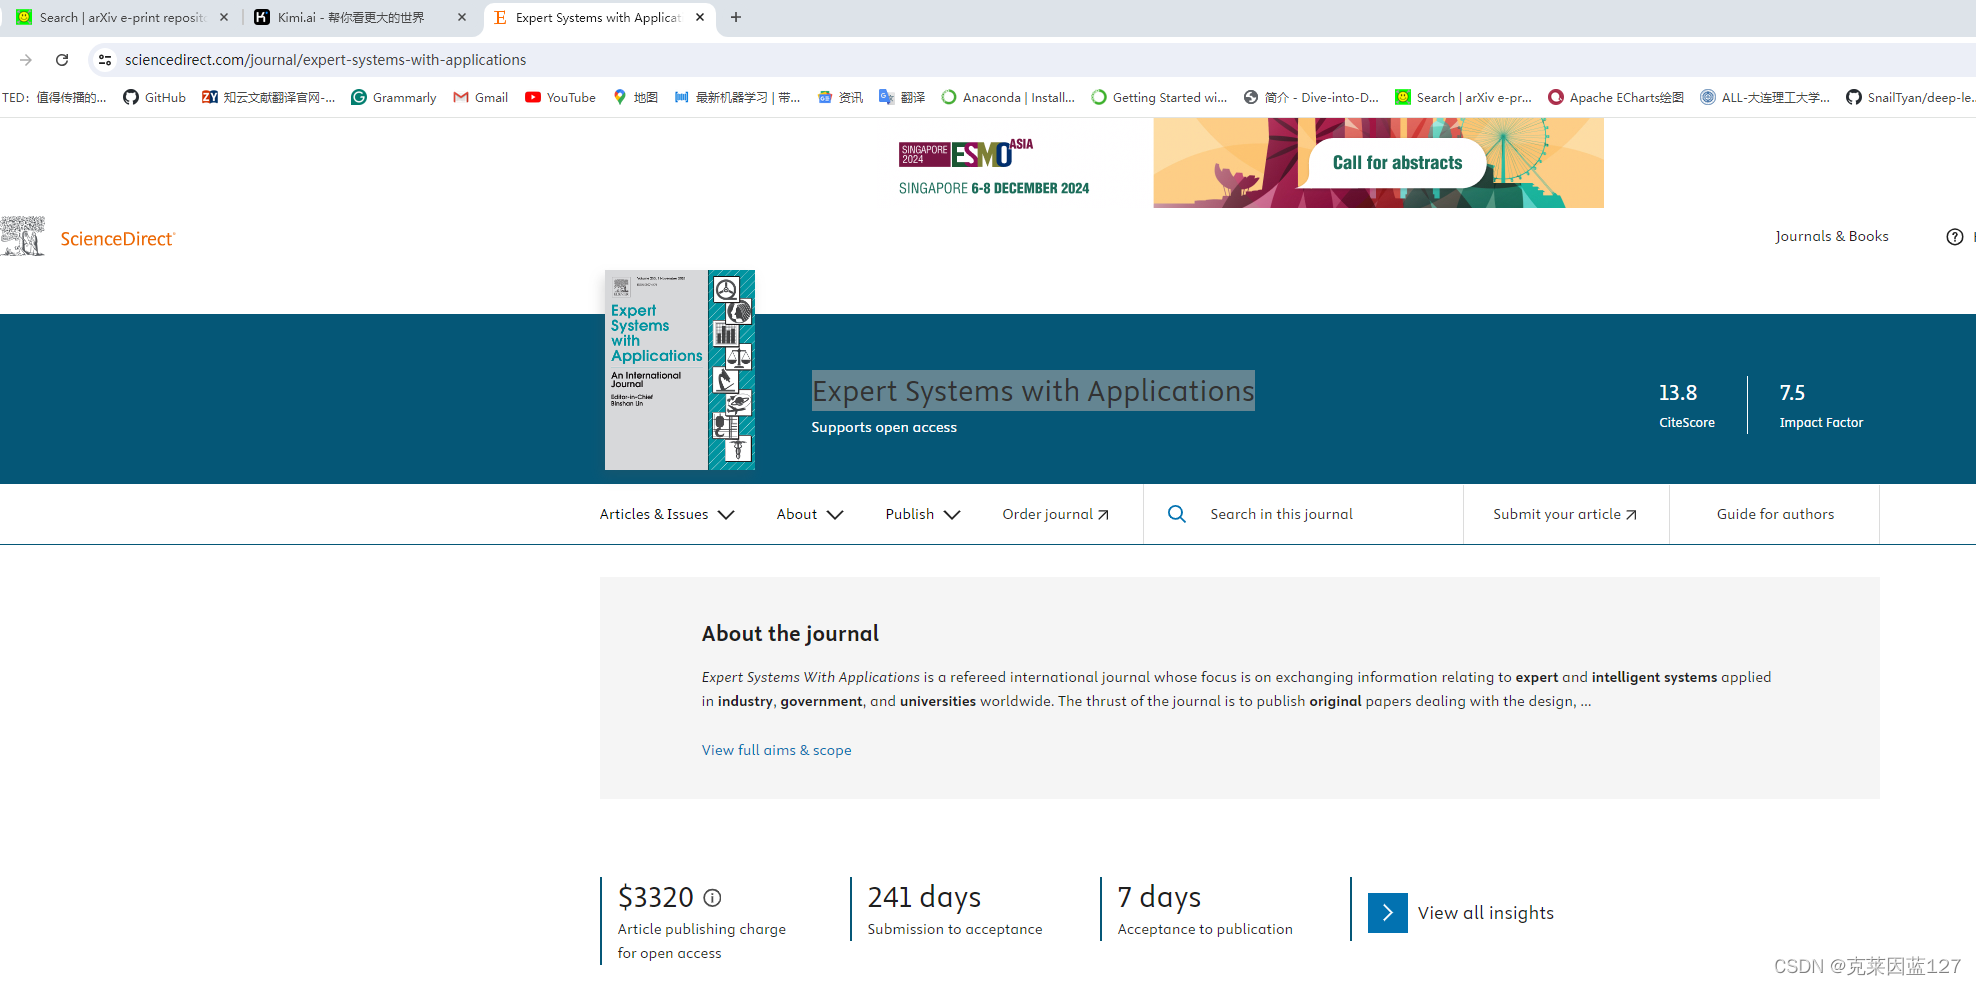Close the arXiv search browser tab

click(224, 17)
